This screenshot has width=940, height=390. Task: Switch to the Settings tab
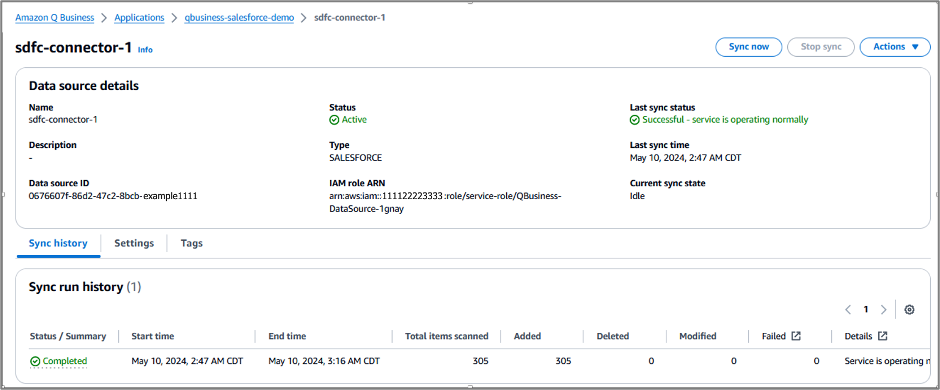[x=134, y=243]
